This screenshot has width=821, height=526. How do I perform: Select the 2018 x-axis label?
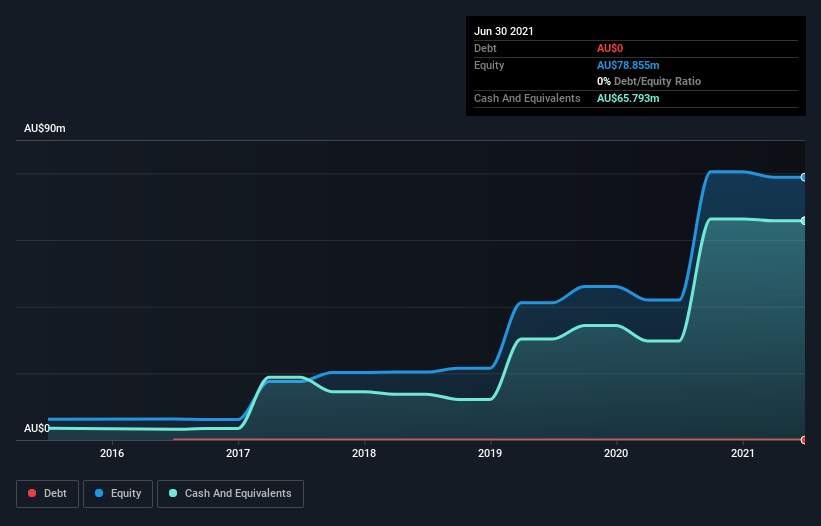coord(364,453)
